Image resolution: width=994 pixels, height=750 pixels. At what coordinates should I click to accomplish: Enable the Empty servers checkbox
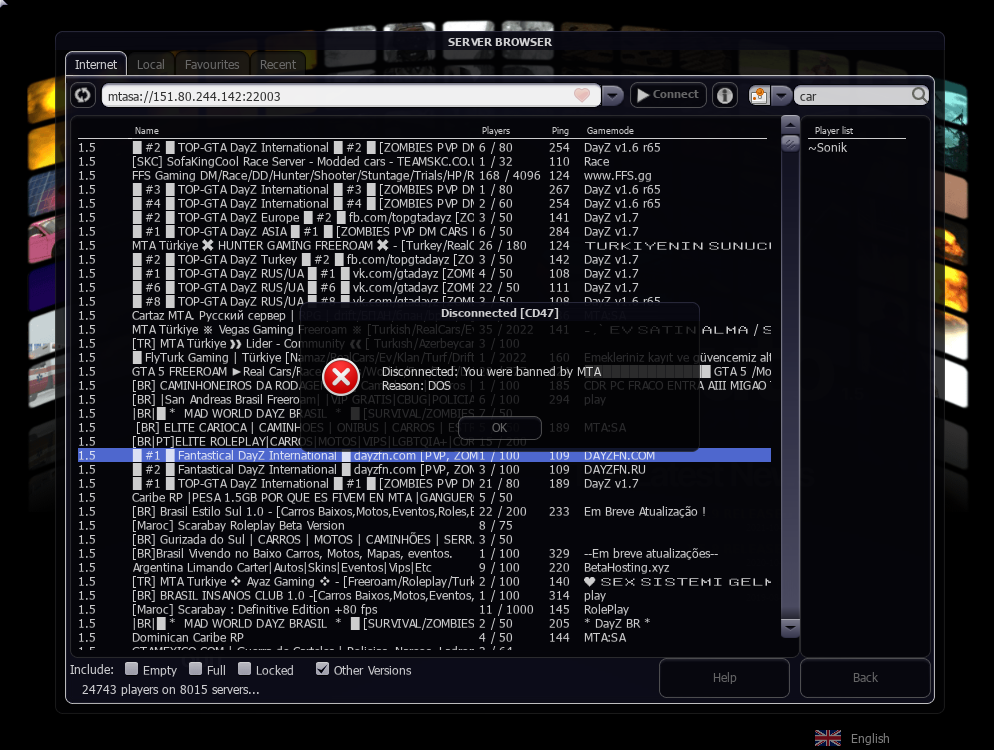pyautogui.click(x=133, y=669)
